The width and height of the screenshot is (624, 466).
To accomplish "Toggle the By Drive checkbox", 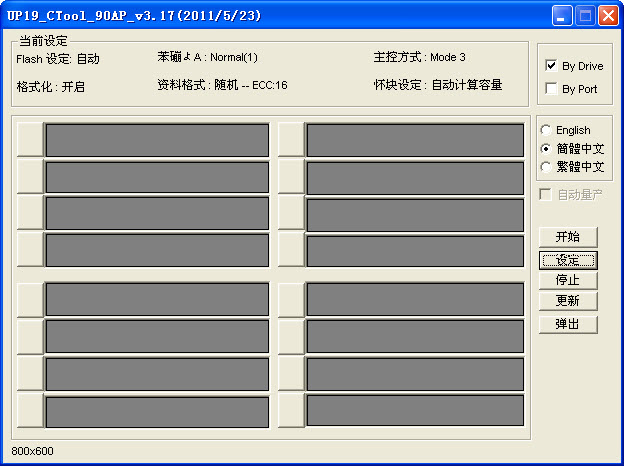I will pyautogui.click(x=551, y=66).
